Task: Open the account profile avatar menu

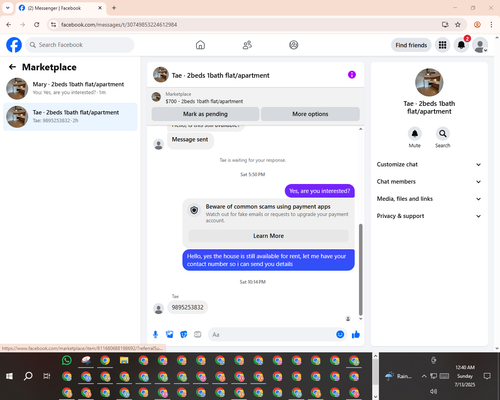Action: (480, 45)
